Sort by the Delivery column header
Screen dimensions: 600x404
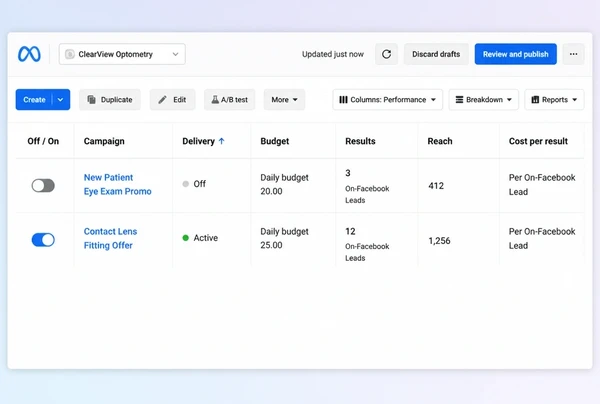point(198,141)
